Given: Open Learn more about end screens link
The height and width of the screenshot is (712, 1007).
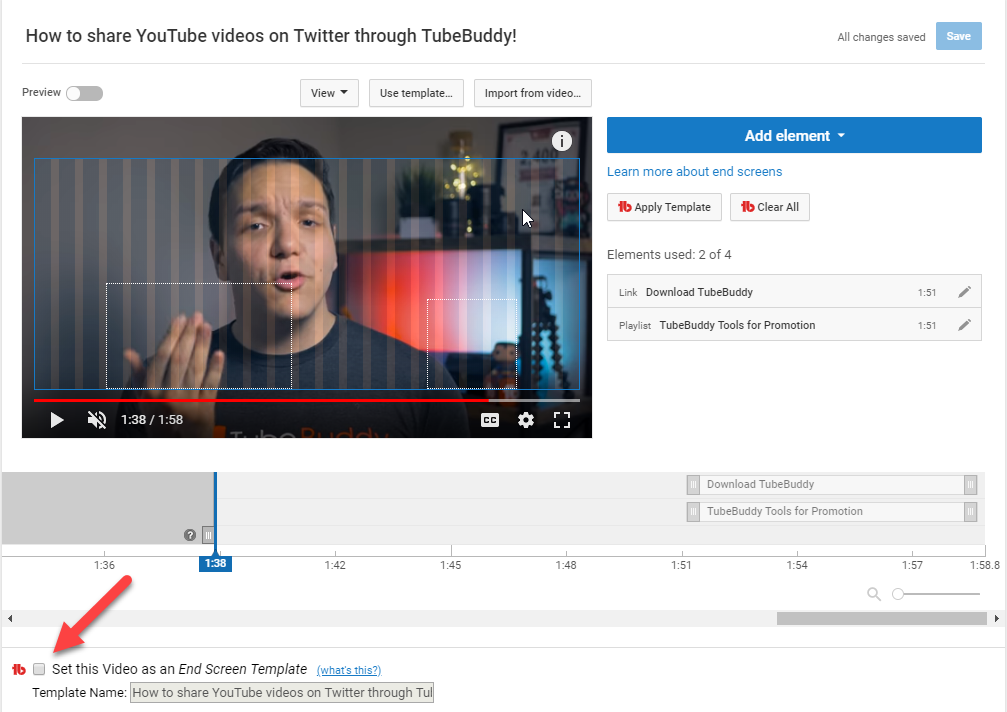Looking at the screenshot, I should (x=694, y=171).
